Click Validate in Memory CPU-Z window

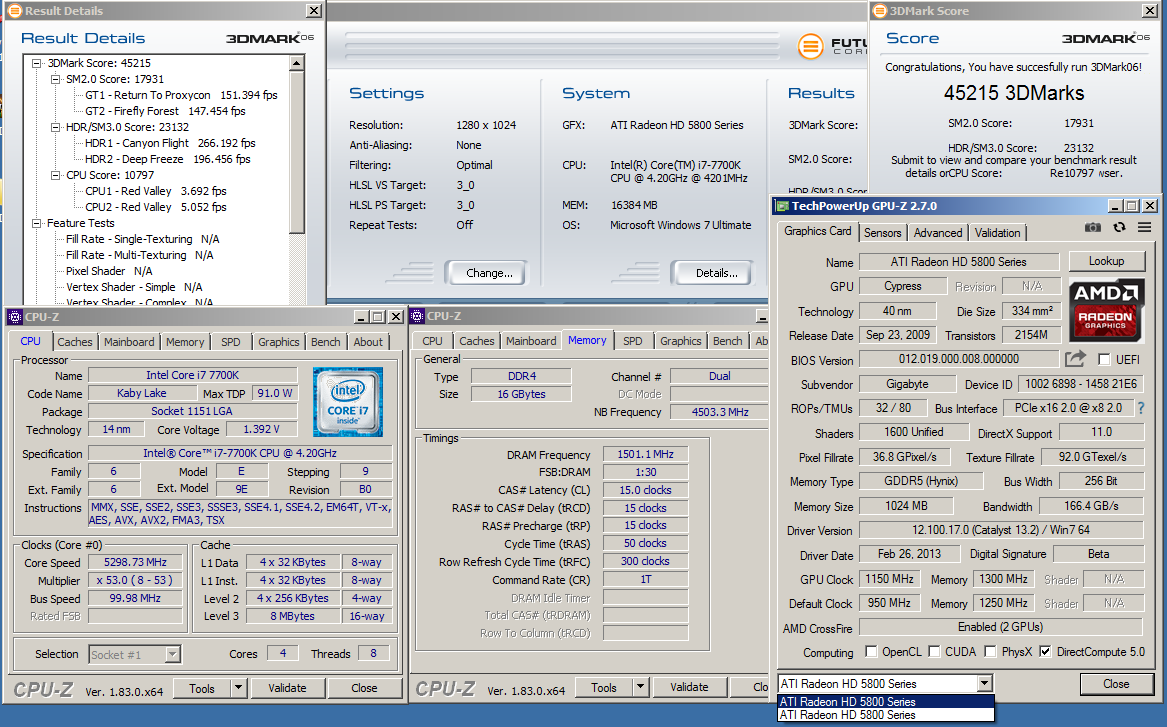pos(689,688)
